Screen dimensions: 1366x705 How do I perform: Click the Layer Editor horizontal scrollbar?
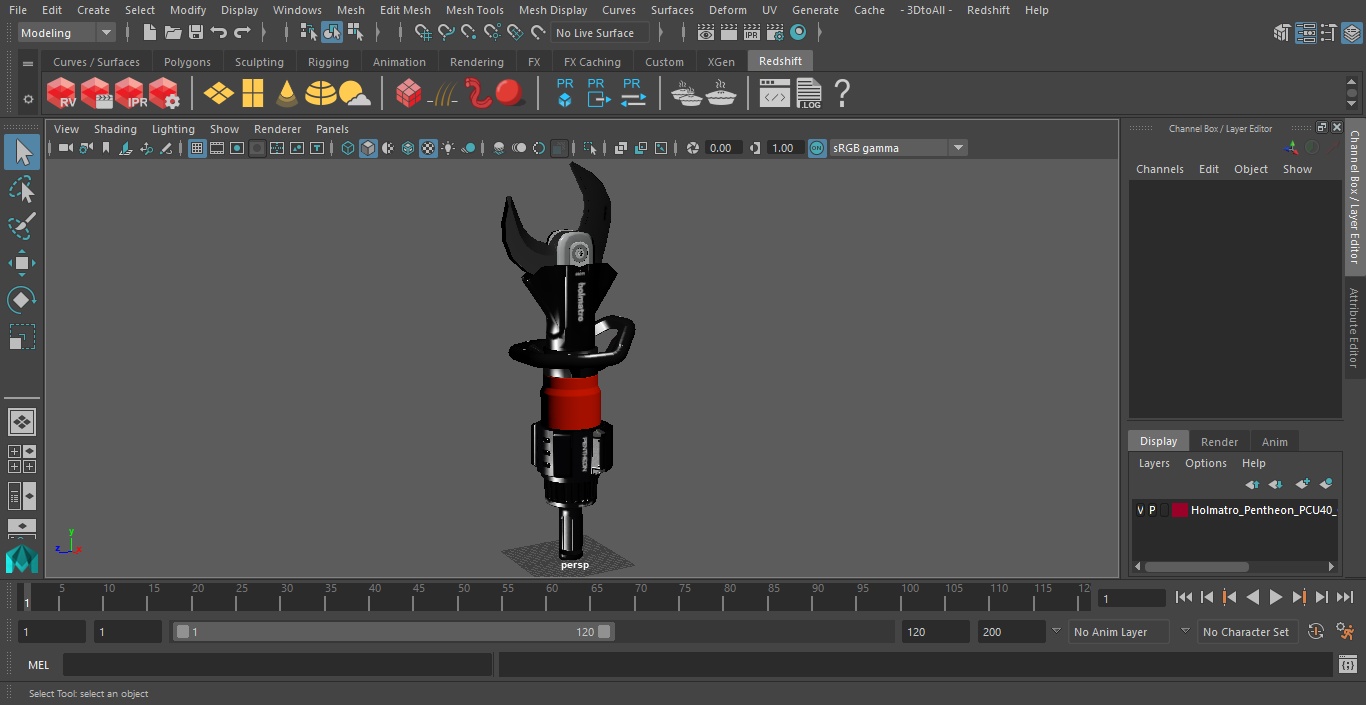pos(1196,566)
